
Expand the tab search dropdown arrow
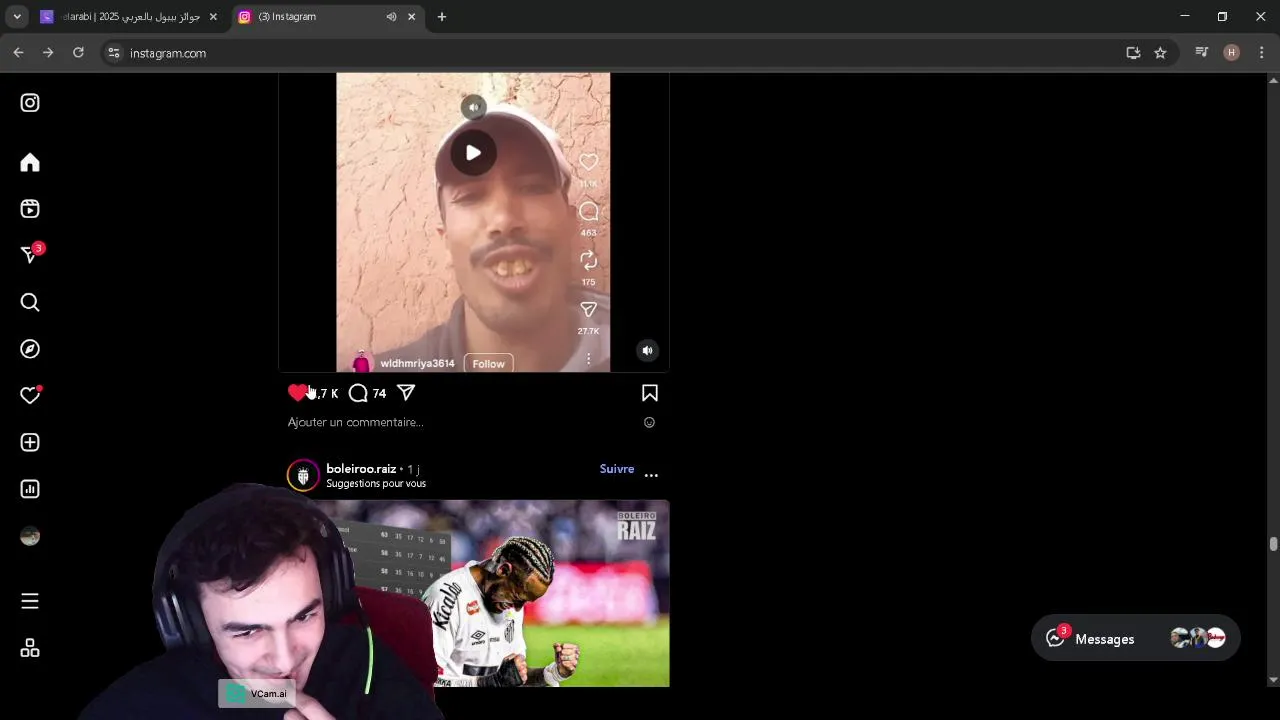pos(17,17)
